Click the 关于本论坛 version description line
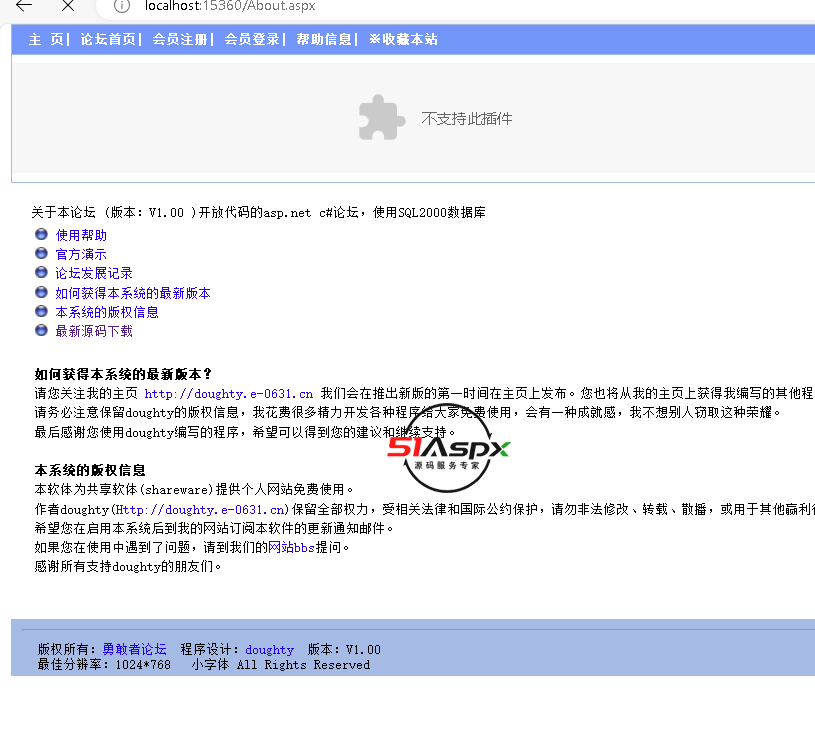The image size is (815, 750). (x=258, y=213)
